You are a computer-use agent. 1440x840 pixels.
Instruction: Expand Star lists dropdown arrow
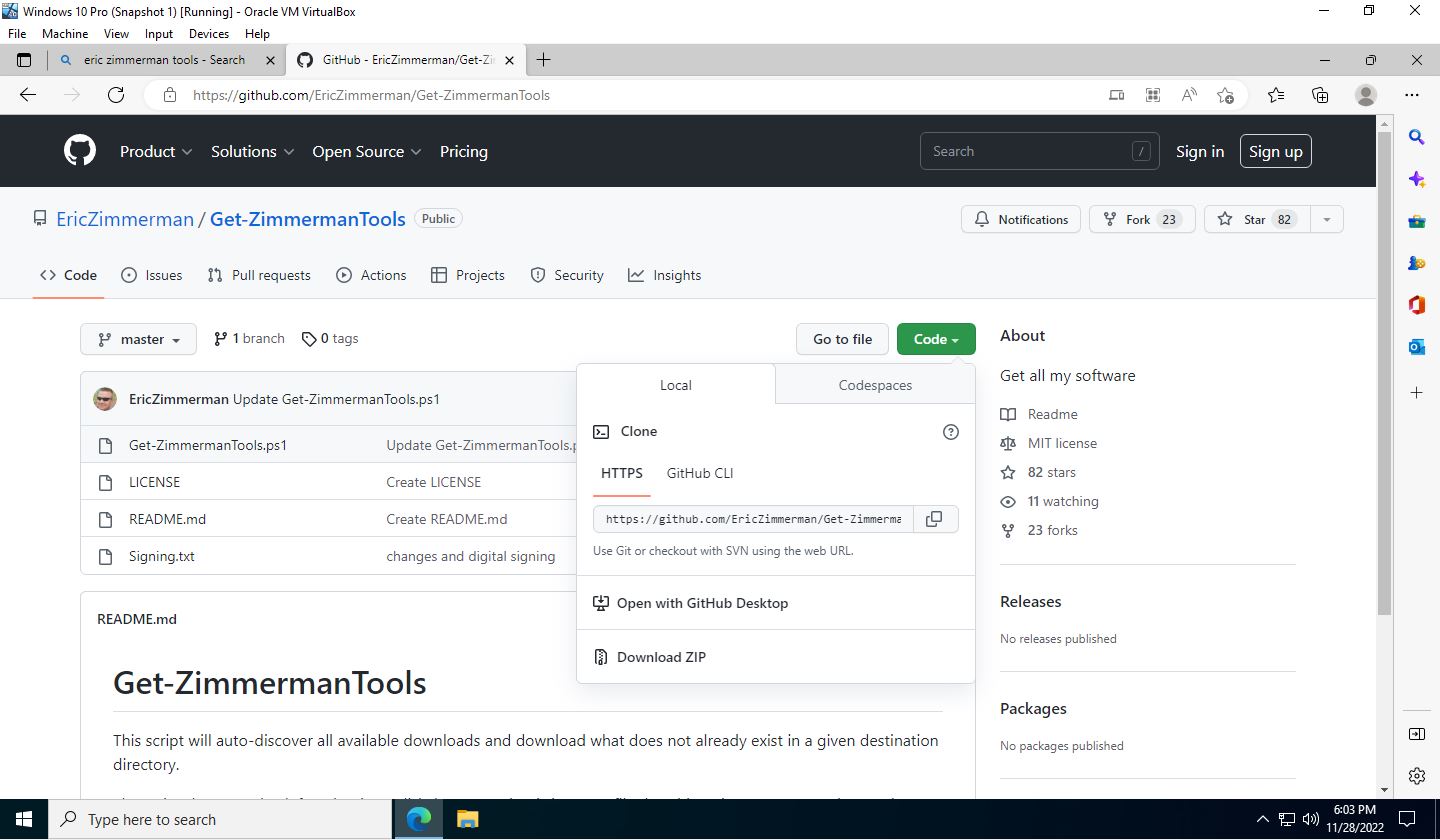pyautogui.click(x=1327, y=219)
